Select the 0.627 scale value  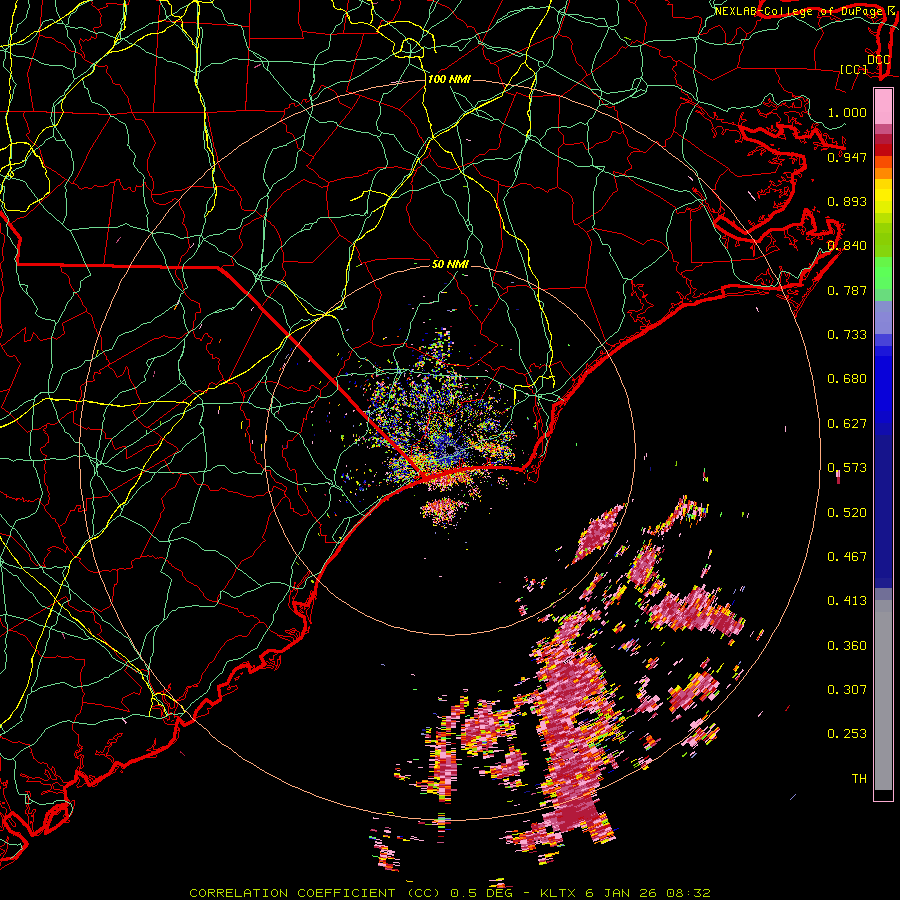point(847,424)
